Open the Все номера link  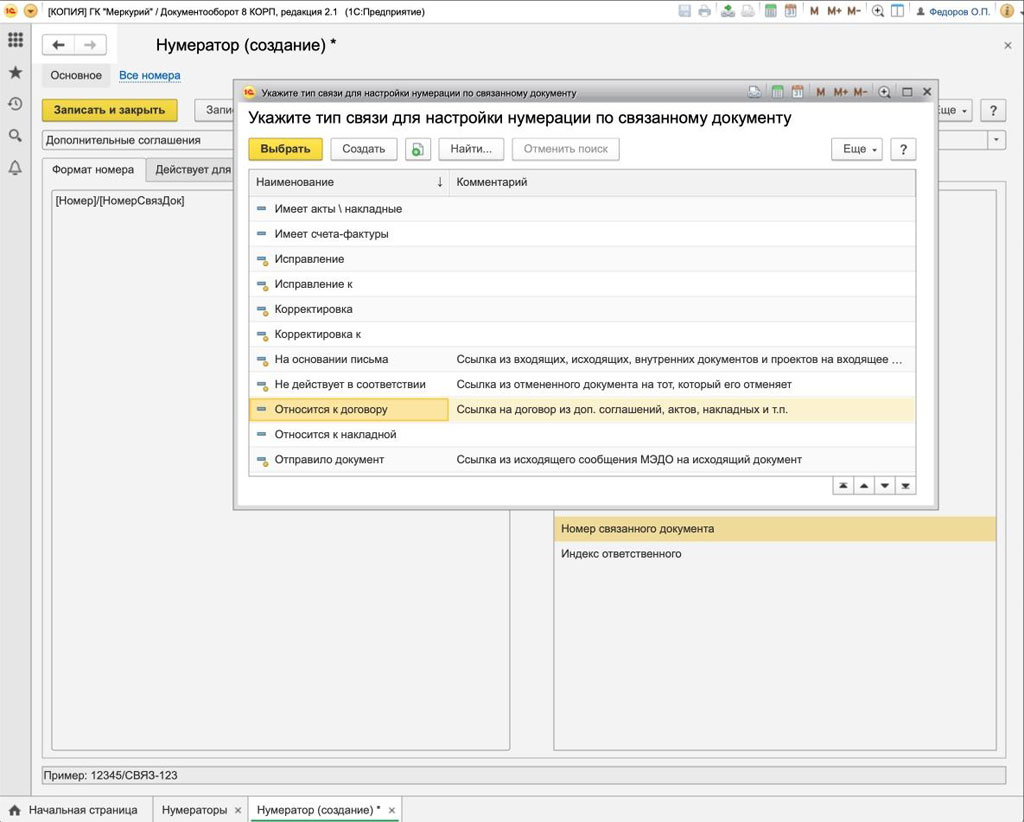(x=149, y=75)
